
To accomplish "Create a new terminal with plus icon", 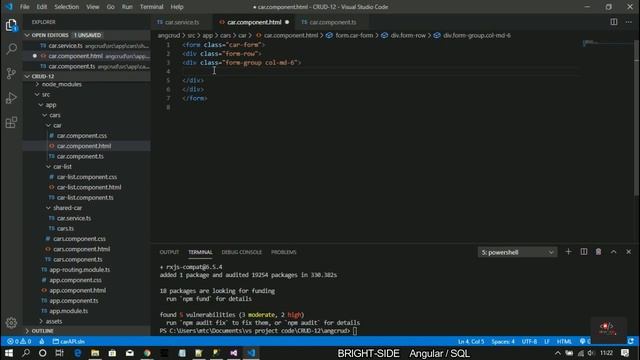I will coord(568,252).
